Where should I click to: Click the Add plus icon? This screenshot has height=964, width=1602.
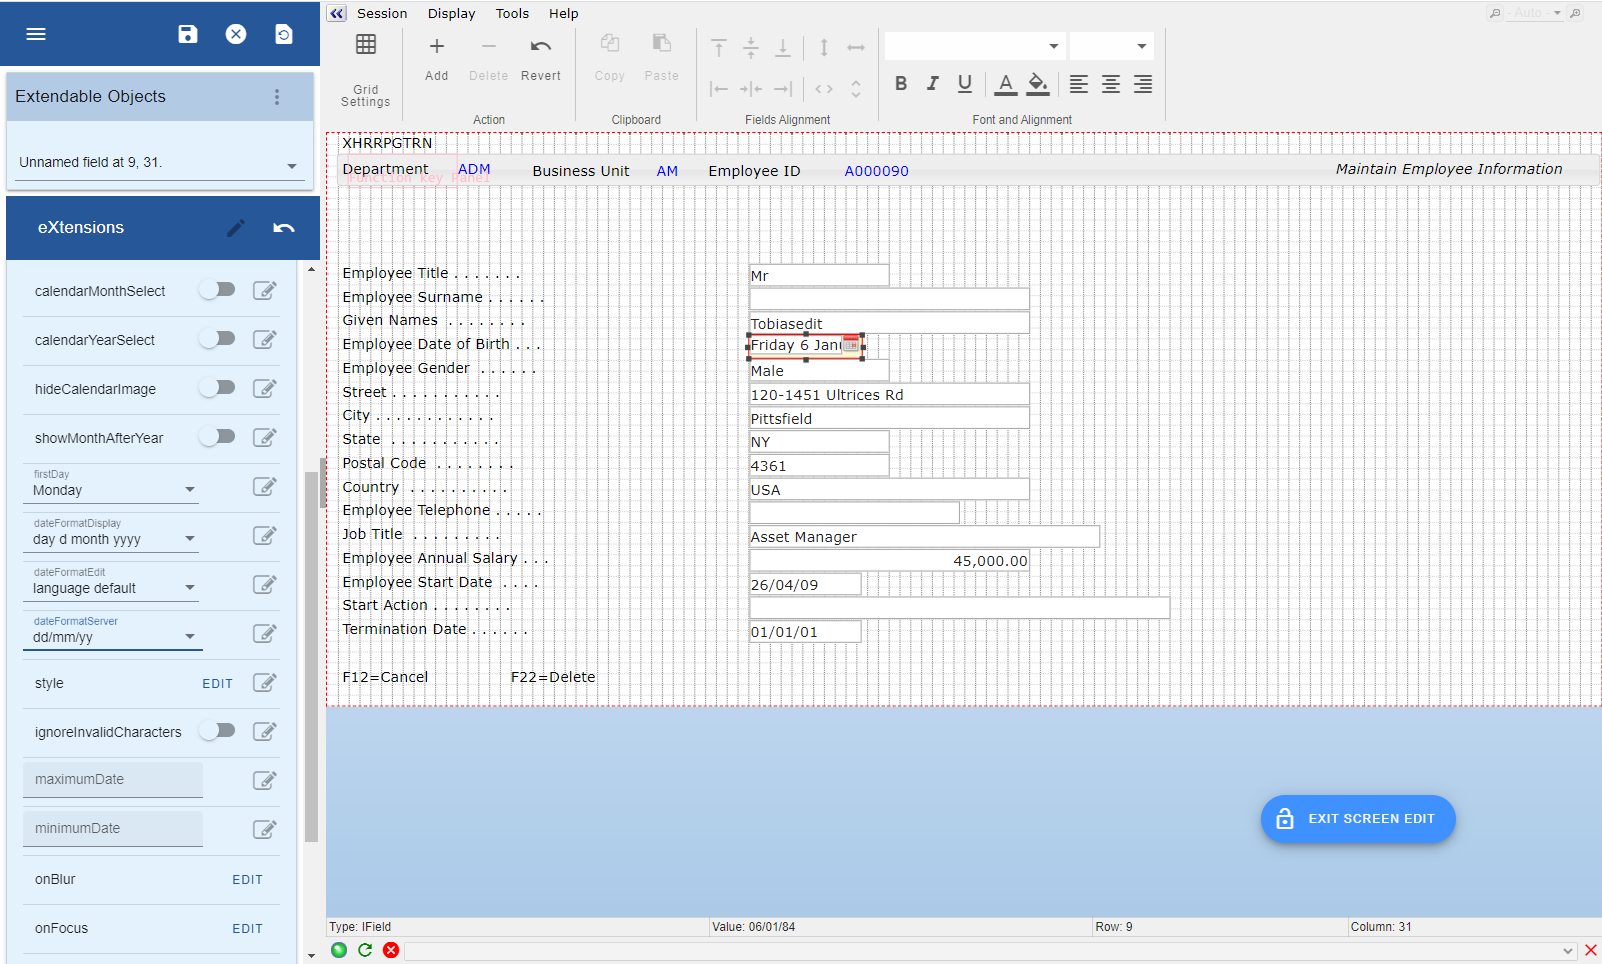437,47
